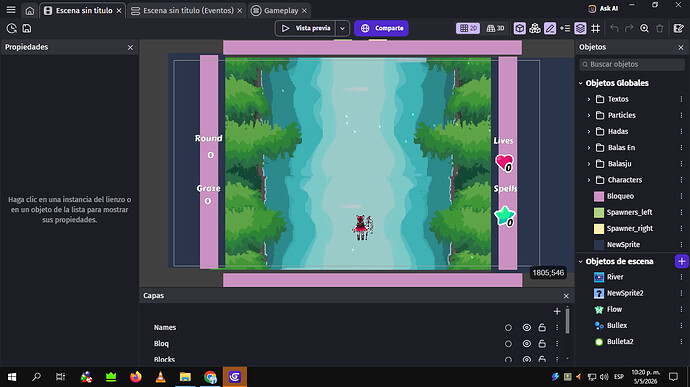Open three-dot menu for Bloqueo object
Screen dimensions: 690x387
coord(681,196)
